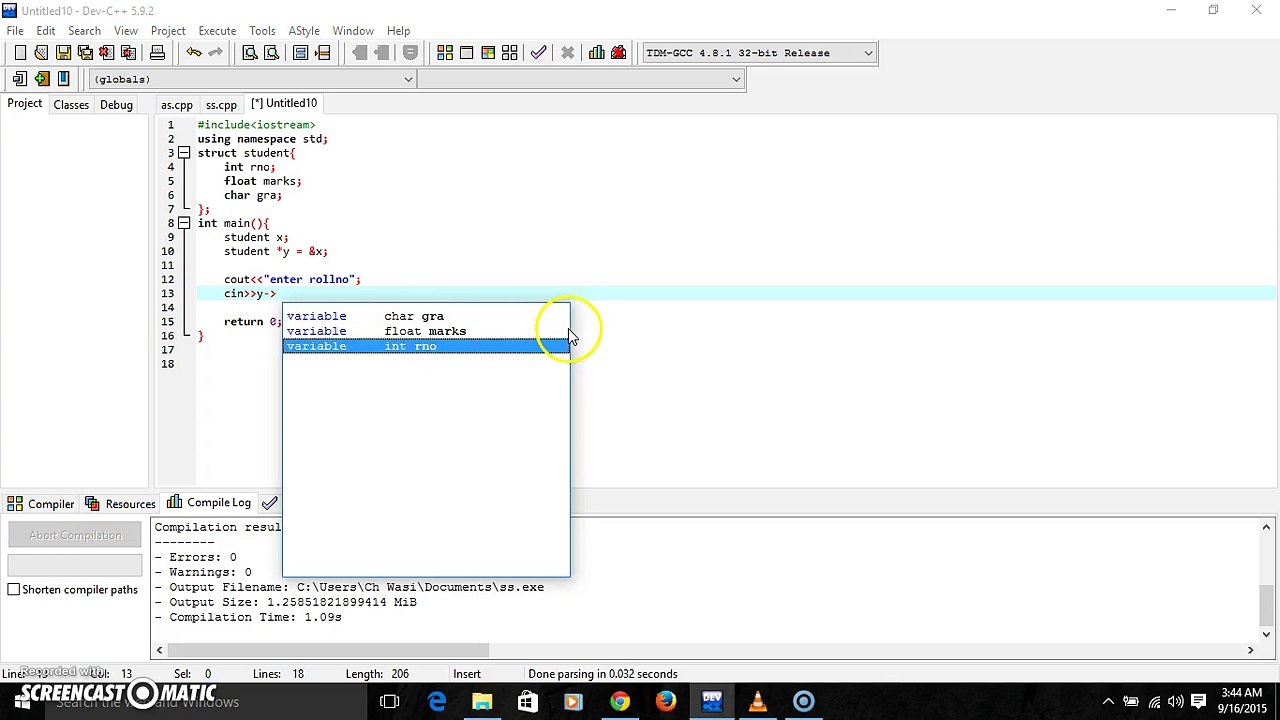Open the Find tool in toolbar

pyautogui.click(x=250, y=53)
